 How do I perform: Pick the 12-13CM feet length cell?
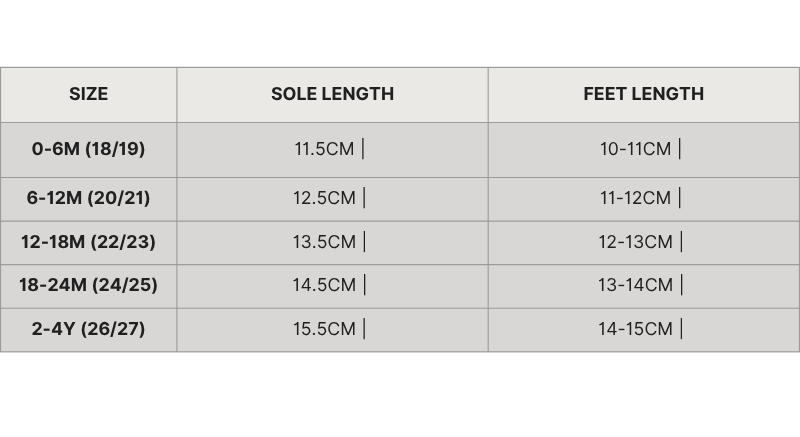coord(636,242)
